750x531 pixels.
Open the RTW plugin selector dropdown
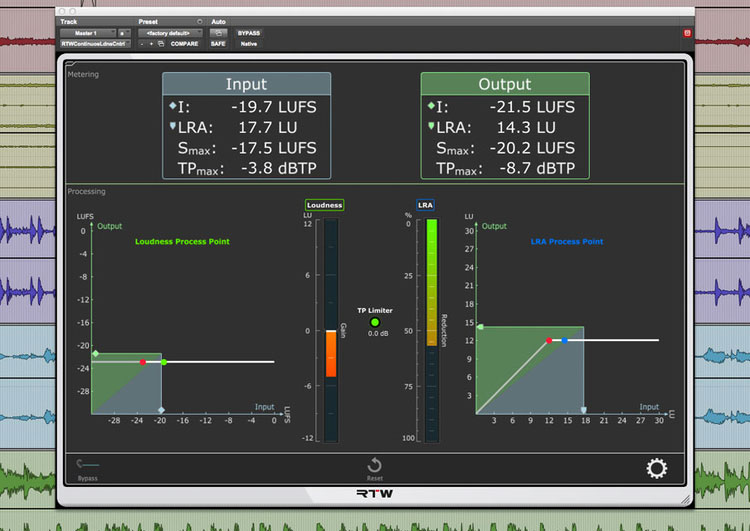94,44
